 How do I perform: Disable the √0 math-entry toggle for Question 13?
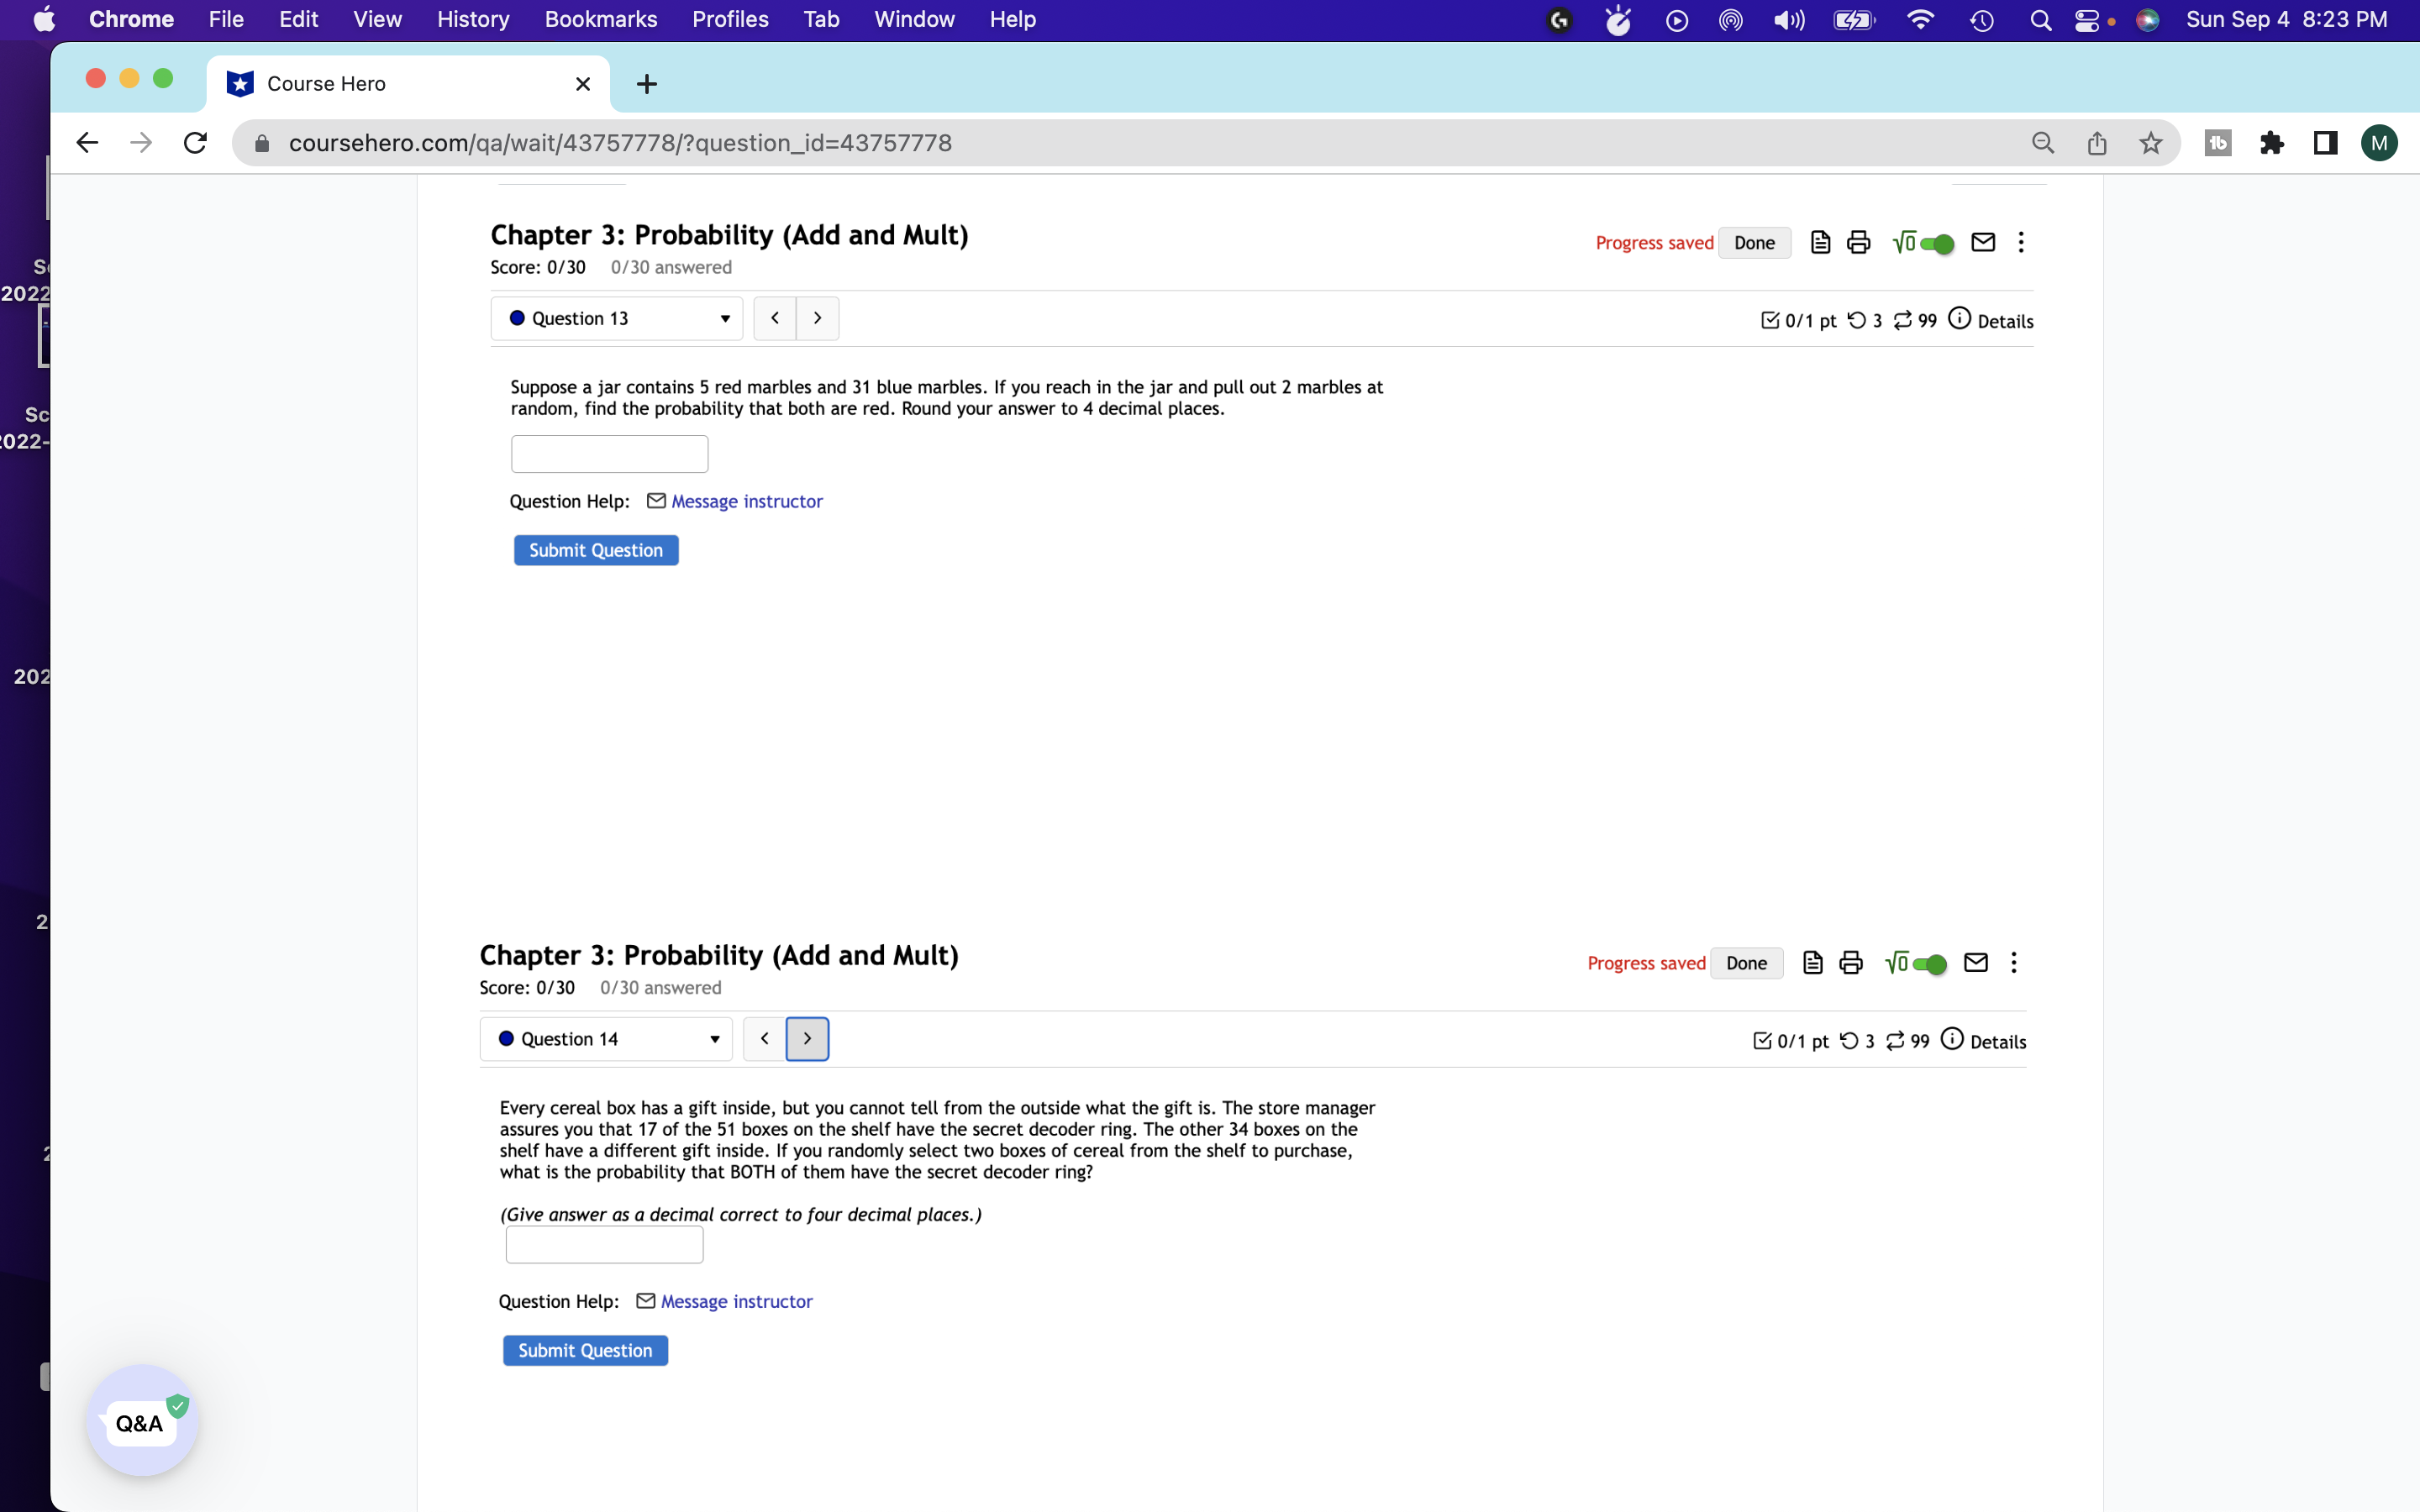pyautogui.click(x=1936, y=243)
